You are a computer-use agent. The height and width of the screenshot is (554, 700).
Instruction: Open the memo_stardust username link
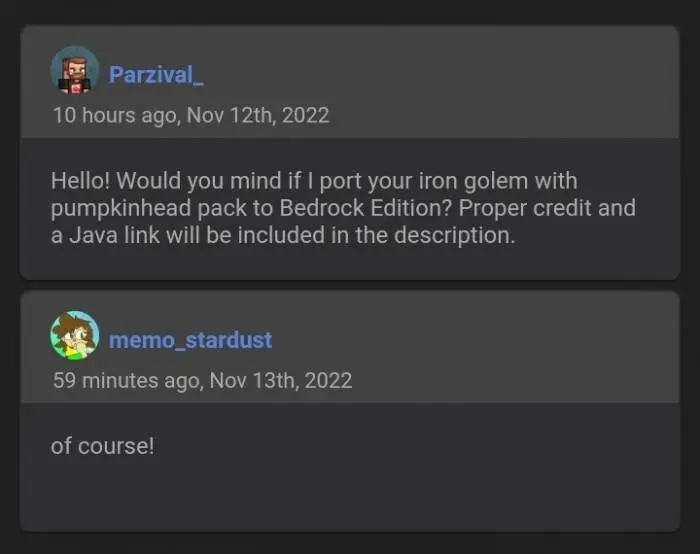point(190,340)
